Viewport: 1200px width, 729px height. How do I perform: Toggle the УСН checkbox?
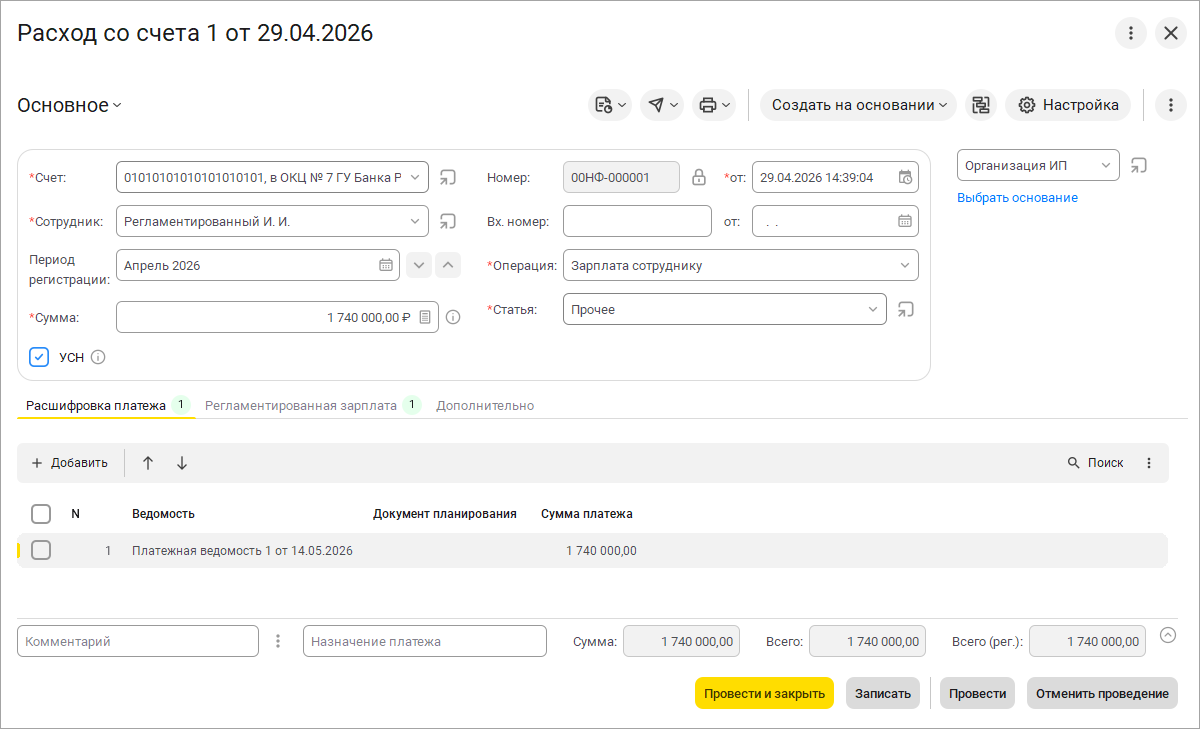[x=39, y=357]
